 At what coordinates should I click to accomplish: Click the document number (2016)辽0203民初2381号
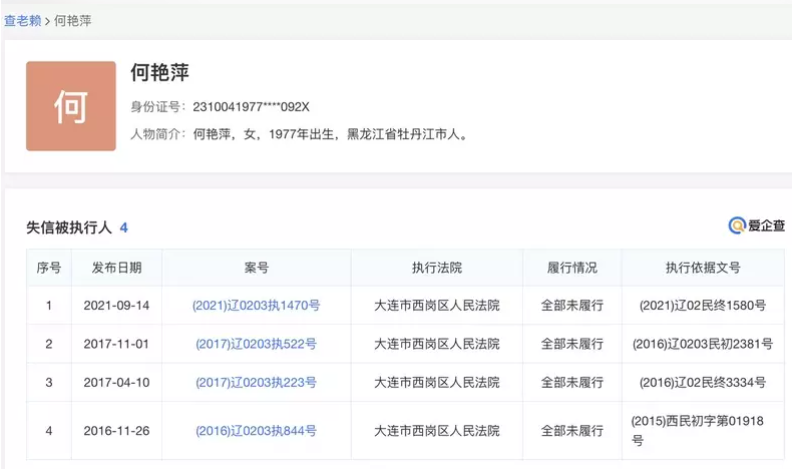(x=703, y=344)
